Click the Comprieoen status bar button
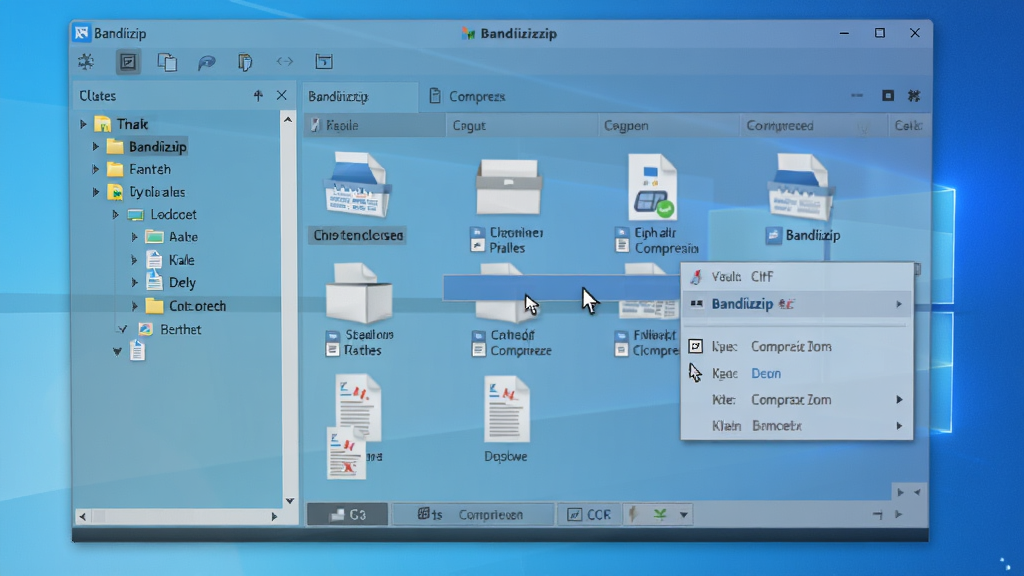 click(472, 515)
